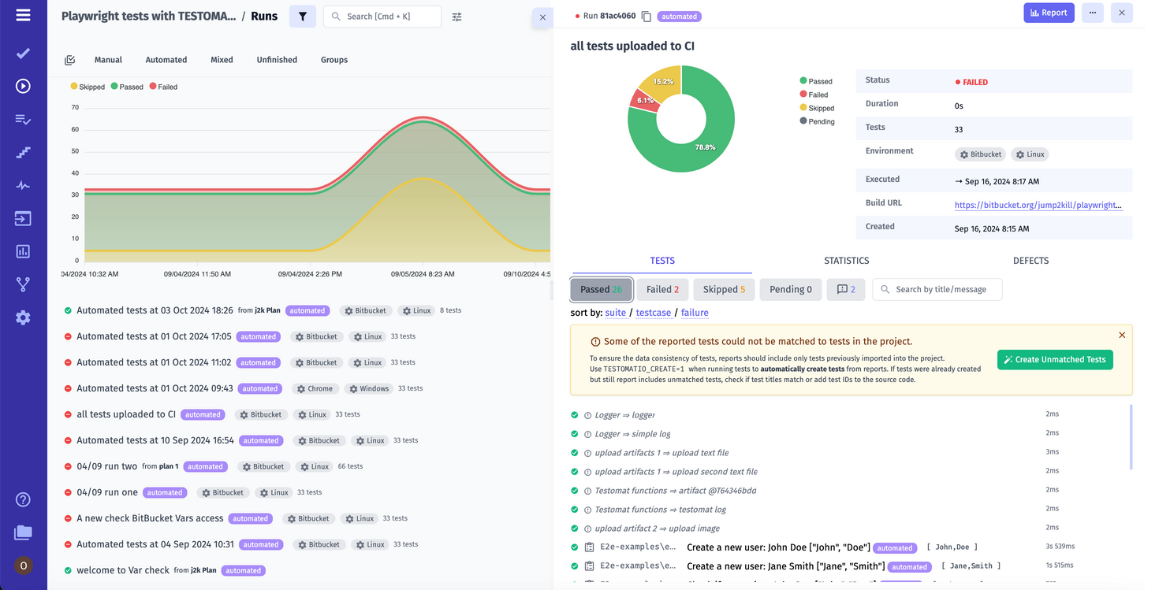The width and height of the screenshot is (1150, 590).
Task: Open the hamburger menu in sidebar
Action: click(23, 16)
